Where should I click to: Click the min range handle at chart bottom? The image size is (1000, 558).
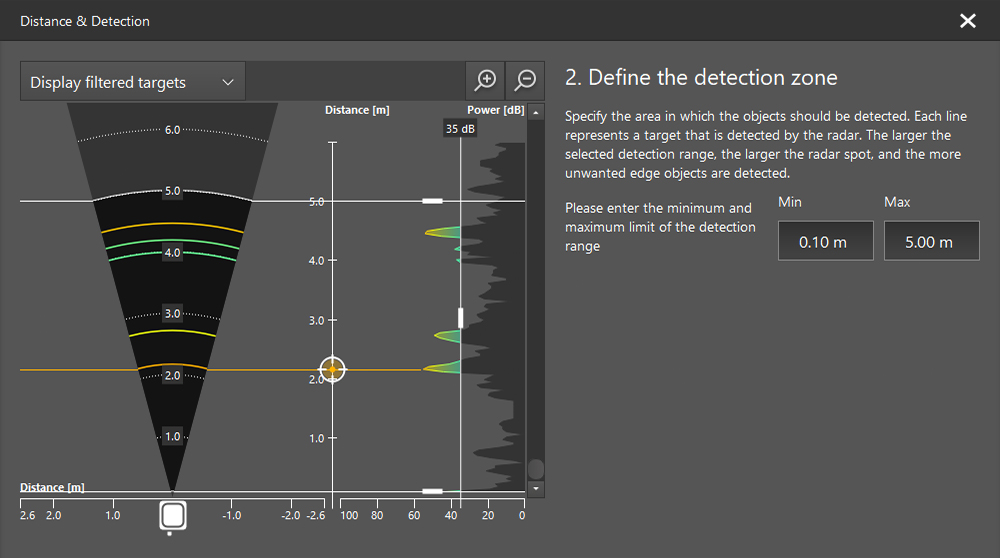pyautogui.click(x=432, y=491)
